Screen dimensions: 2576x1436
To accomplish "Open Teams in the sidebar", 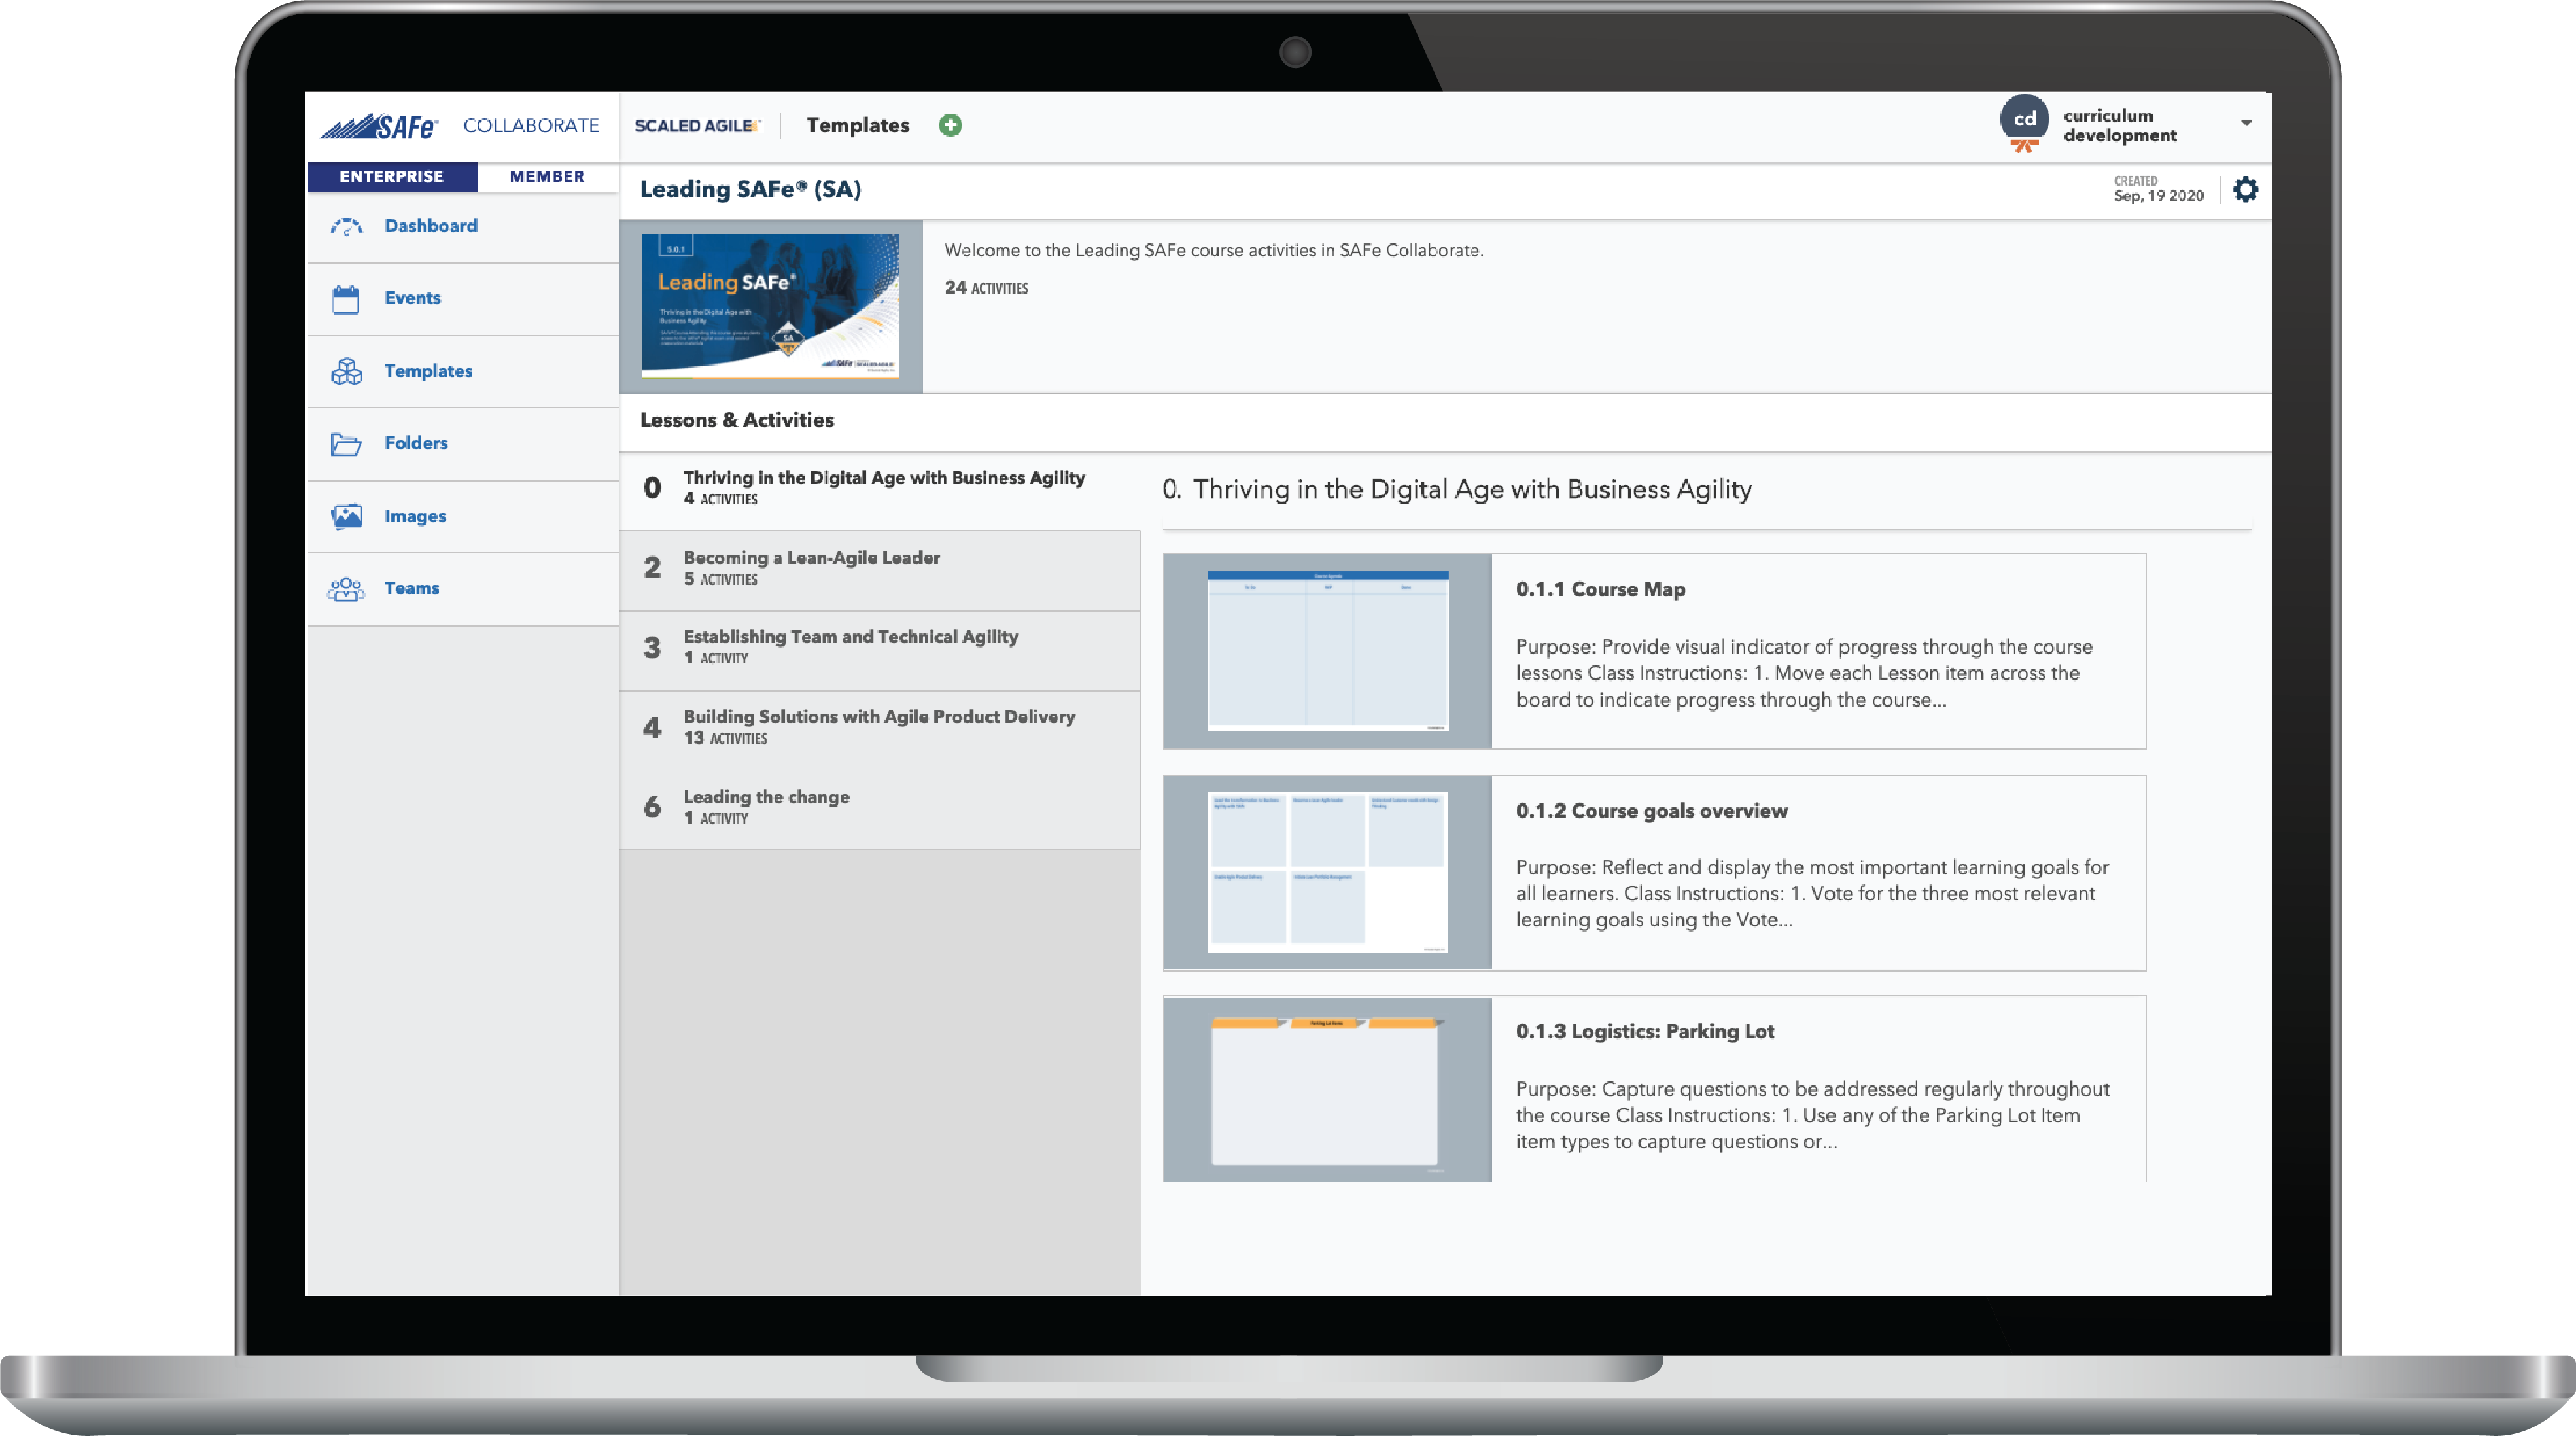I will click(462, 589).
